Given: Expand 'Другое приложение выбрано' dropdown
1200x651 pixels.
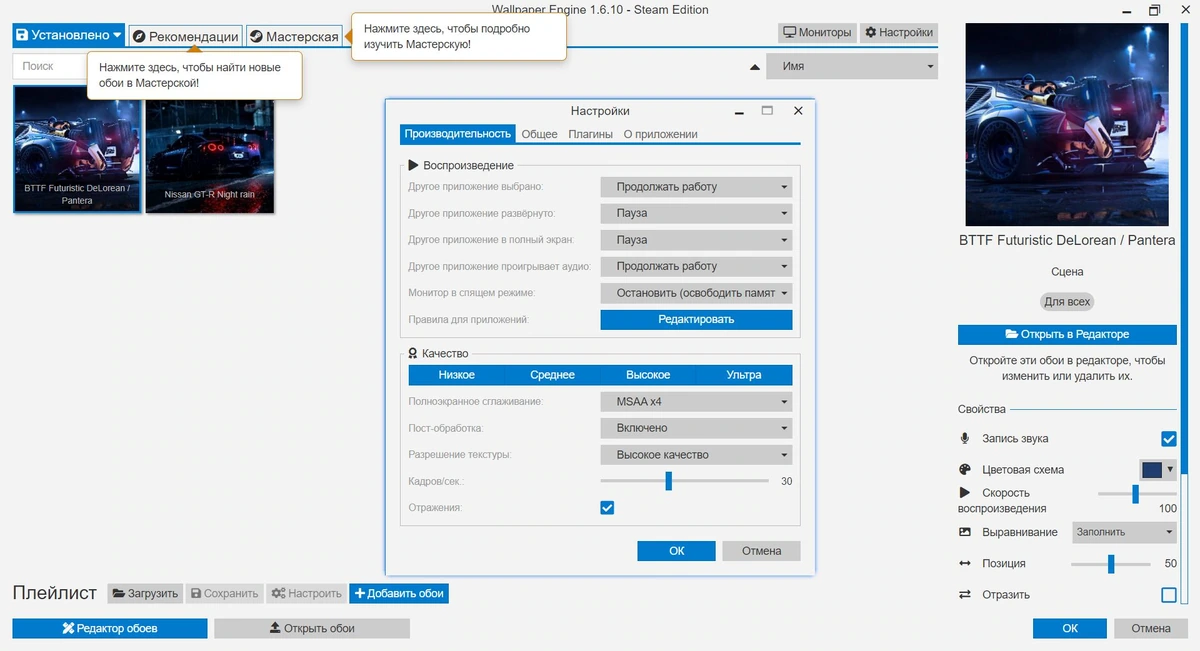Looking at the screenshot, I should point(696,187).
